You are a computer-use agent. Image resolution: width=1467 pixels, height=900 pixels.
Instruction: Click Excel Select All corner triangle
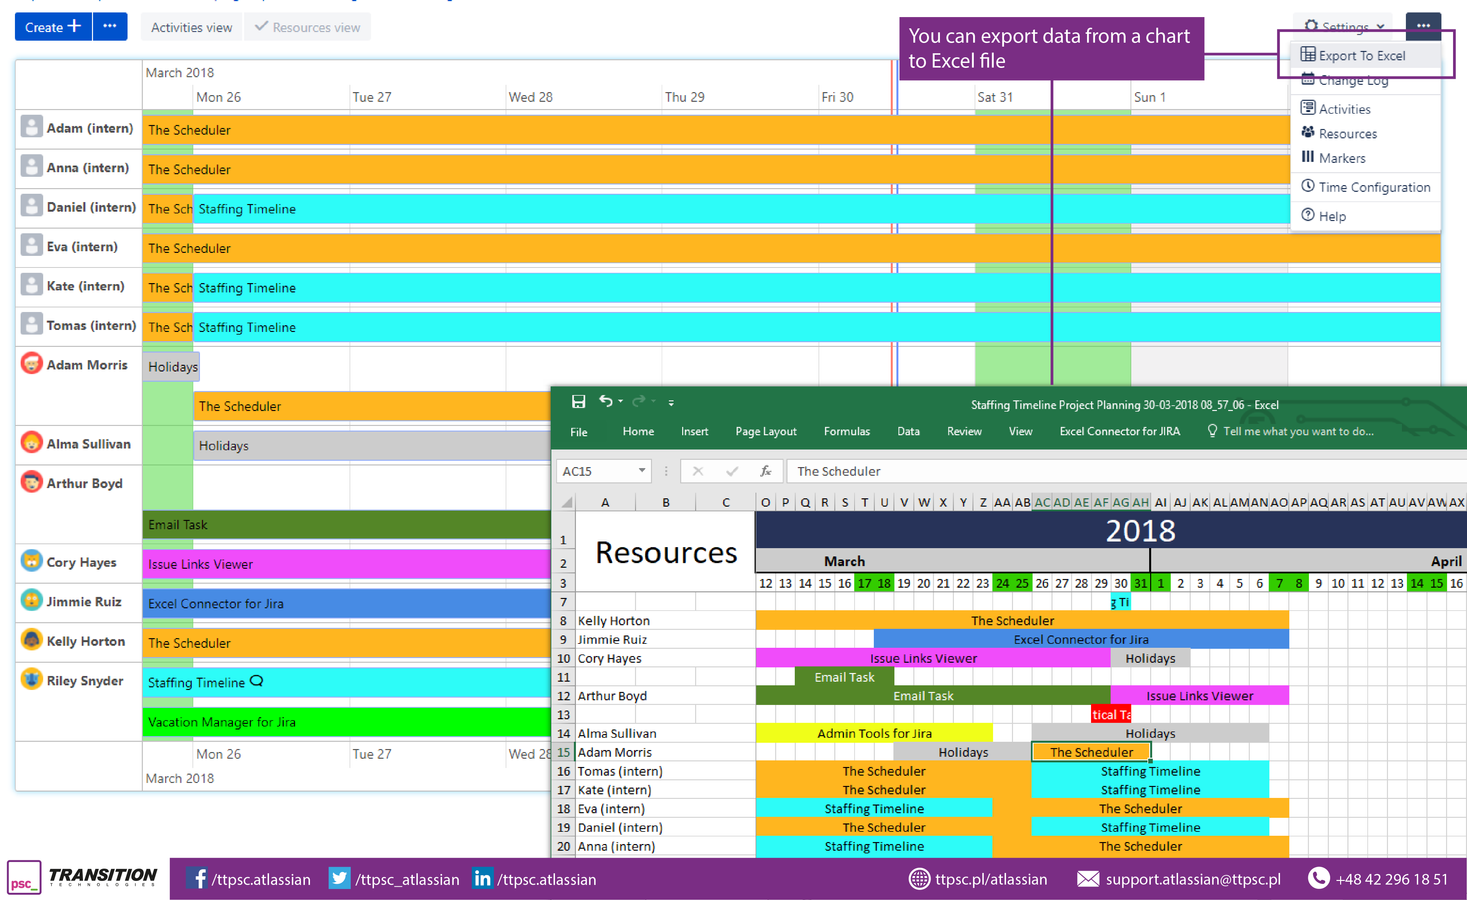[x=567, y=502]
